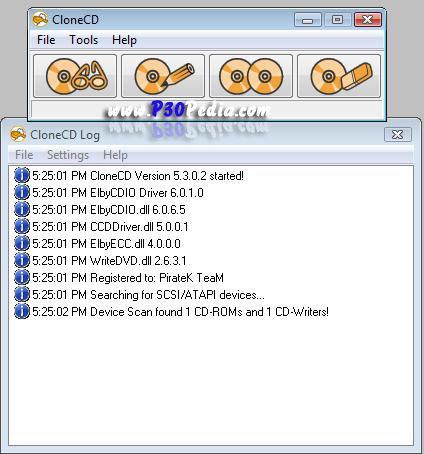Image resolution: width=424 pixels, height=454 pixels.
Task: Open the File menu in CloneCD Log
Action: (x=24, y=155)
